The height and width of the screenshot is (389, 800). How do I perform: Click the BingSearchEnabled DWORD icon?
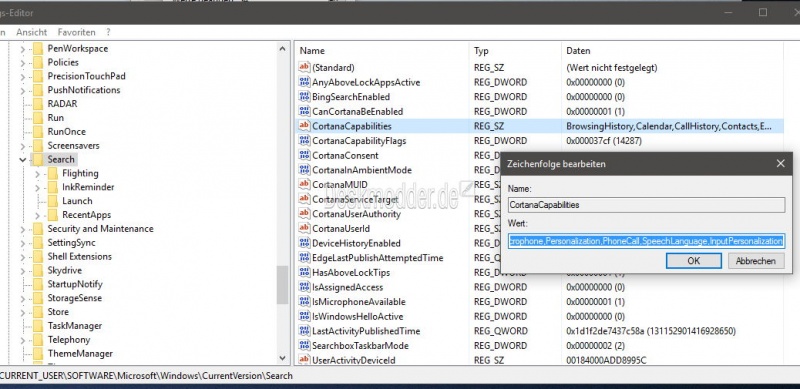pos(304,96)
